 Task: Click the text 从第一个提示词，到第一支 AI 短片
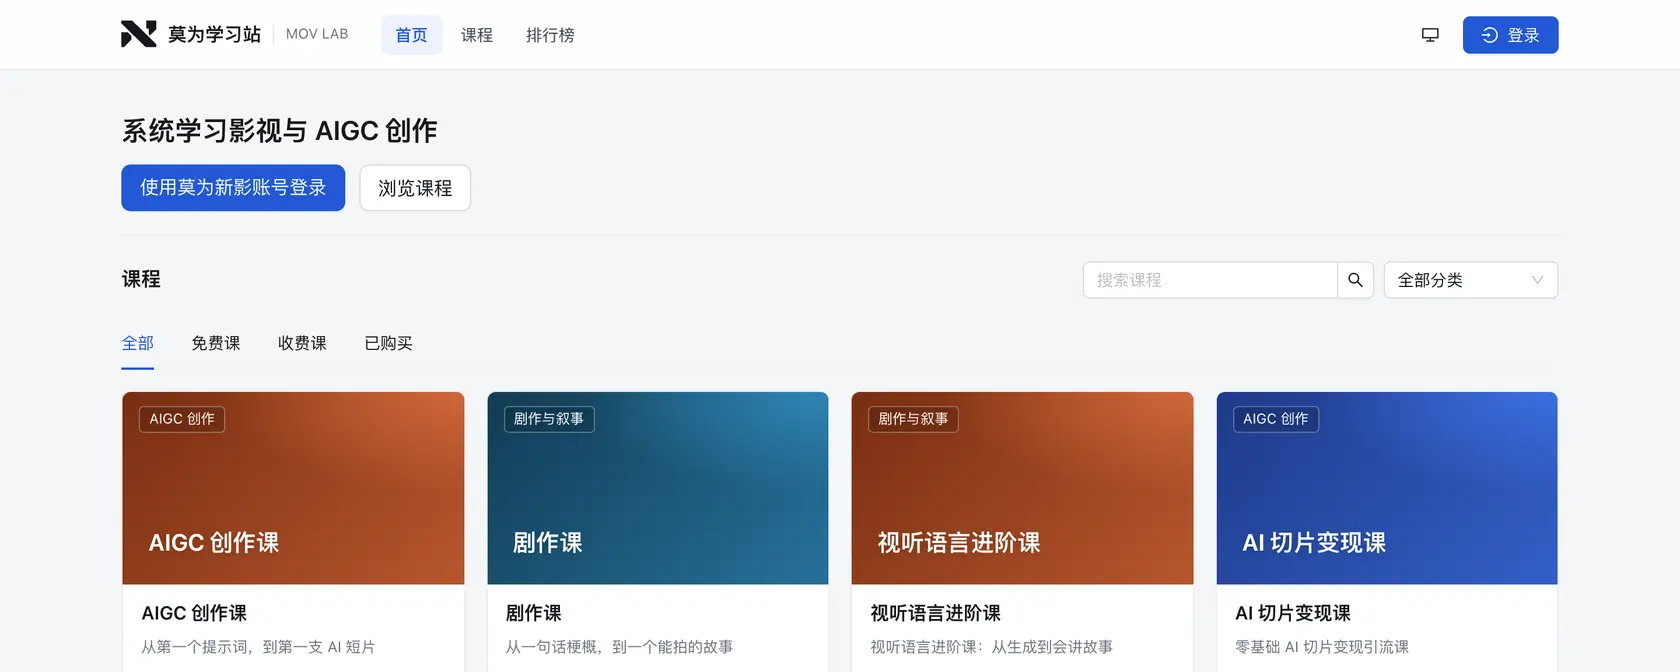[x=258, y=647]
